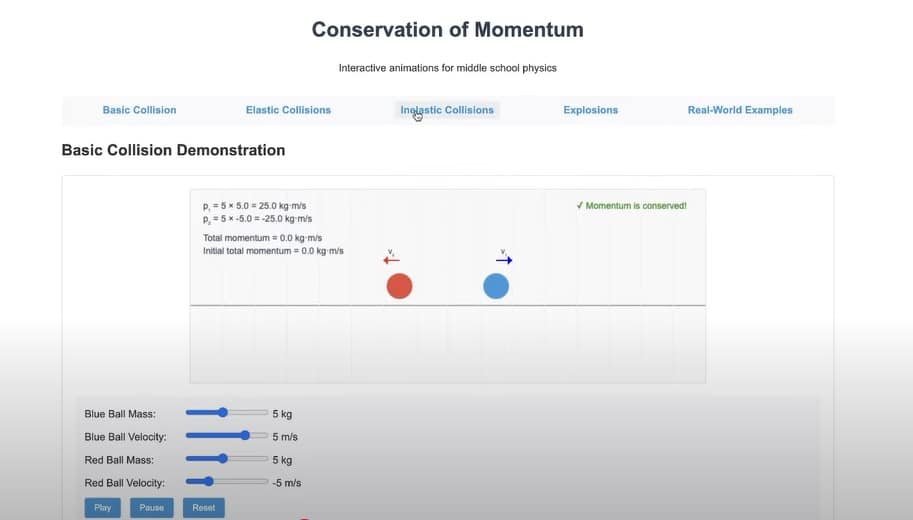
Task: Click the blue ball in the animation
Action: coord(496,286)
